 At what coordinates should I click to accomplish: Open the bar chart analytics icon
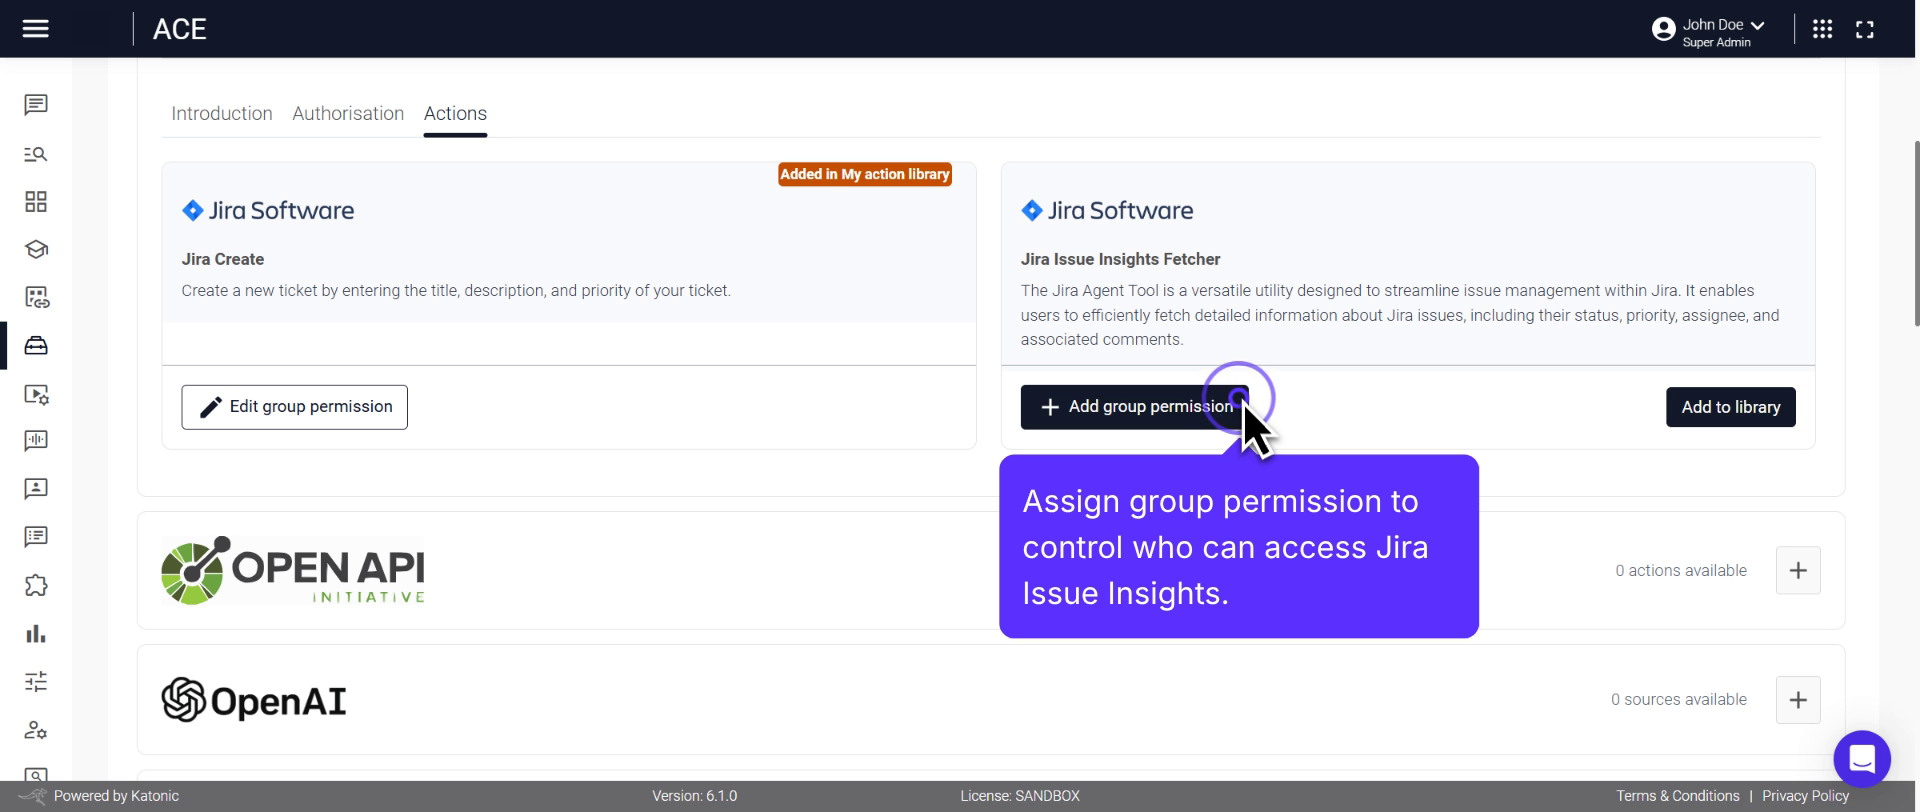point(36,634)
